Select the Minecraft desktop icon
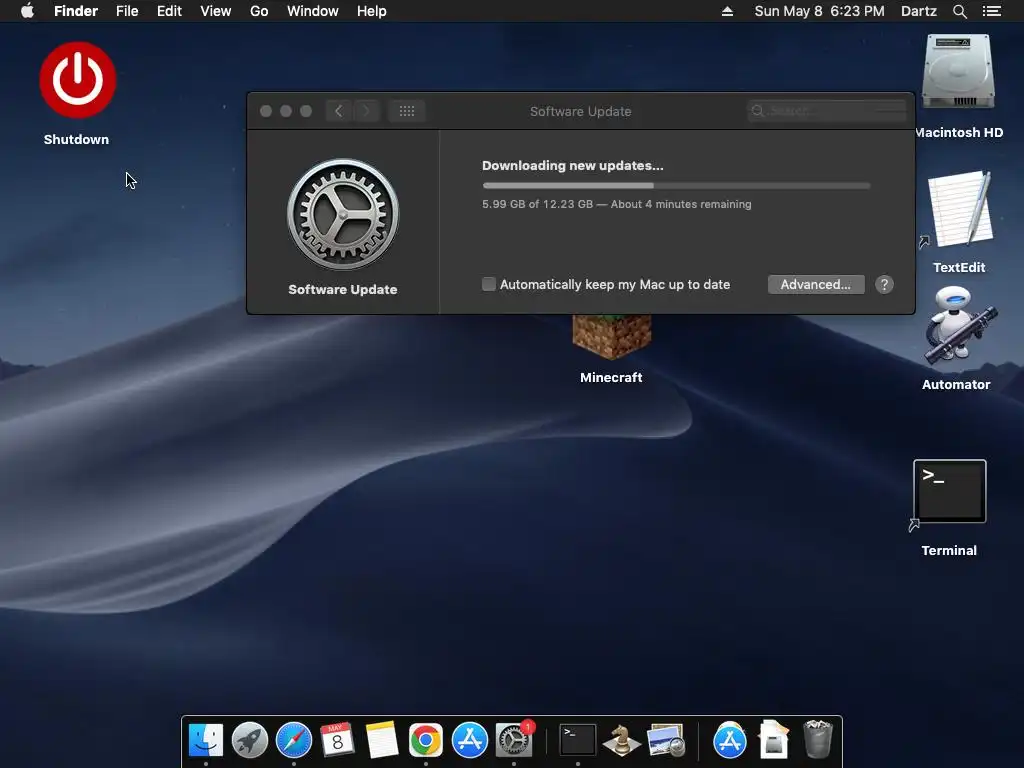 611,338
